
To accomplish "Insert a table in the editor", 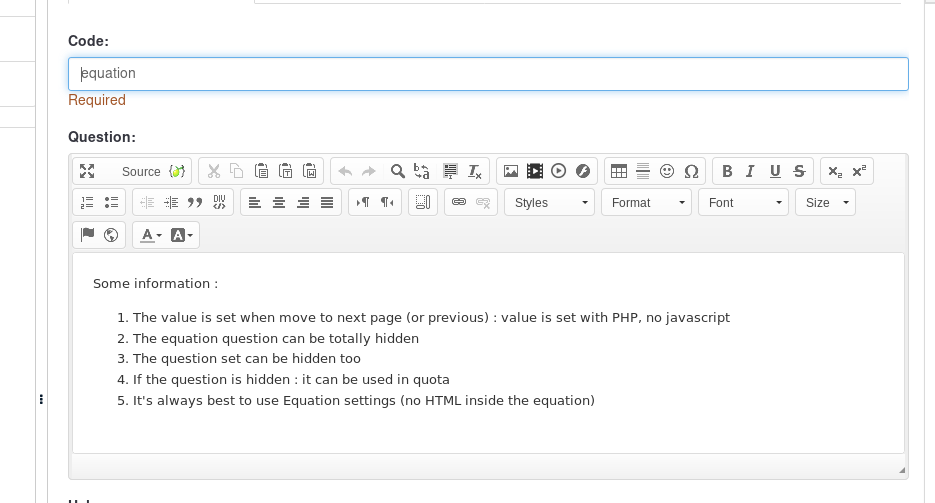I will coord(619,171).
